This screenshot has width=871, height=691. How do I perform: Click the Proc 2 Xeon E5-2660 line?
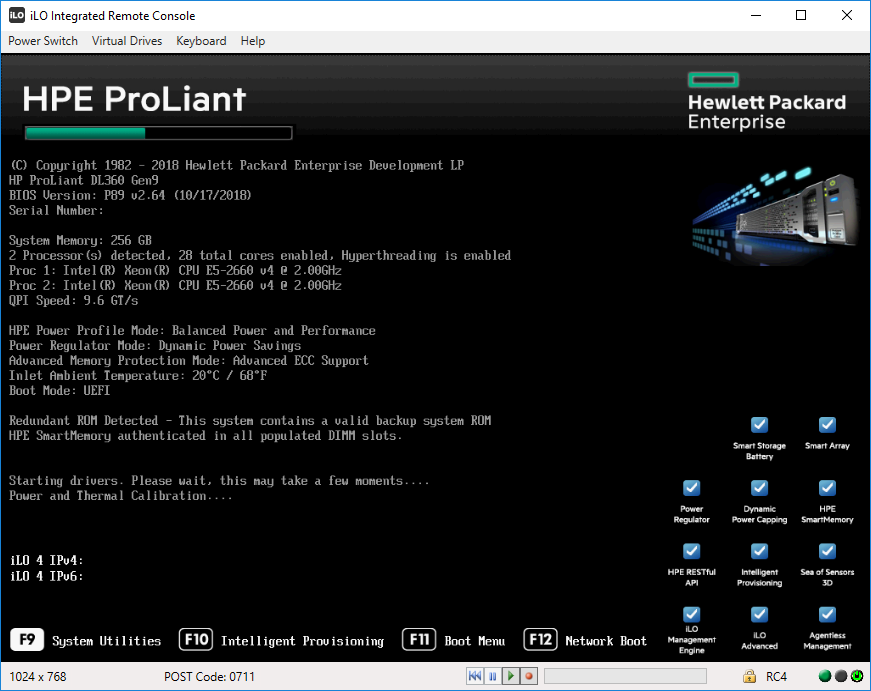click(x=175, y=286)
